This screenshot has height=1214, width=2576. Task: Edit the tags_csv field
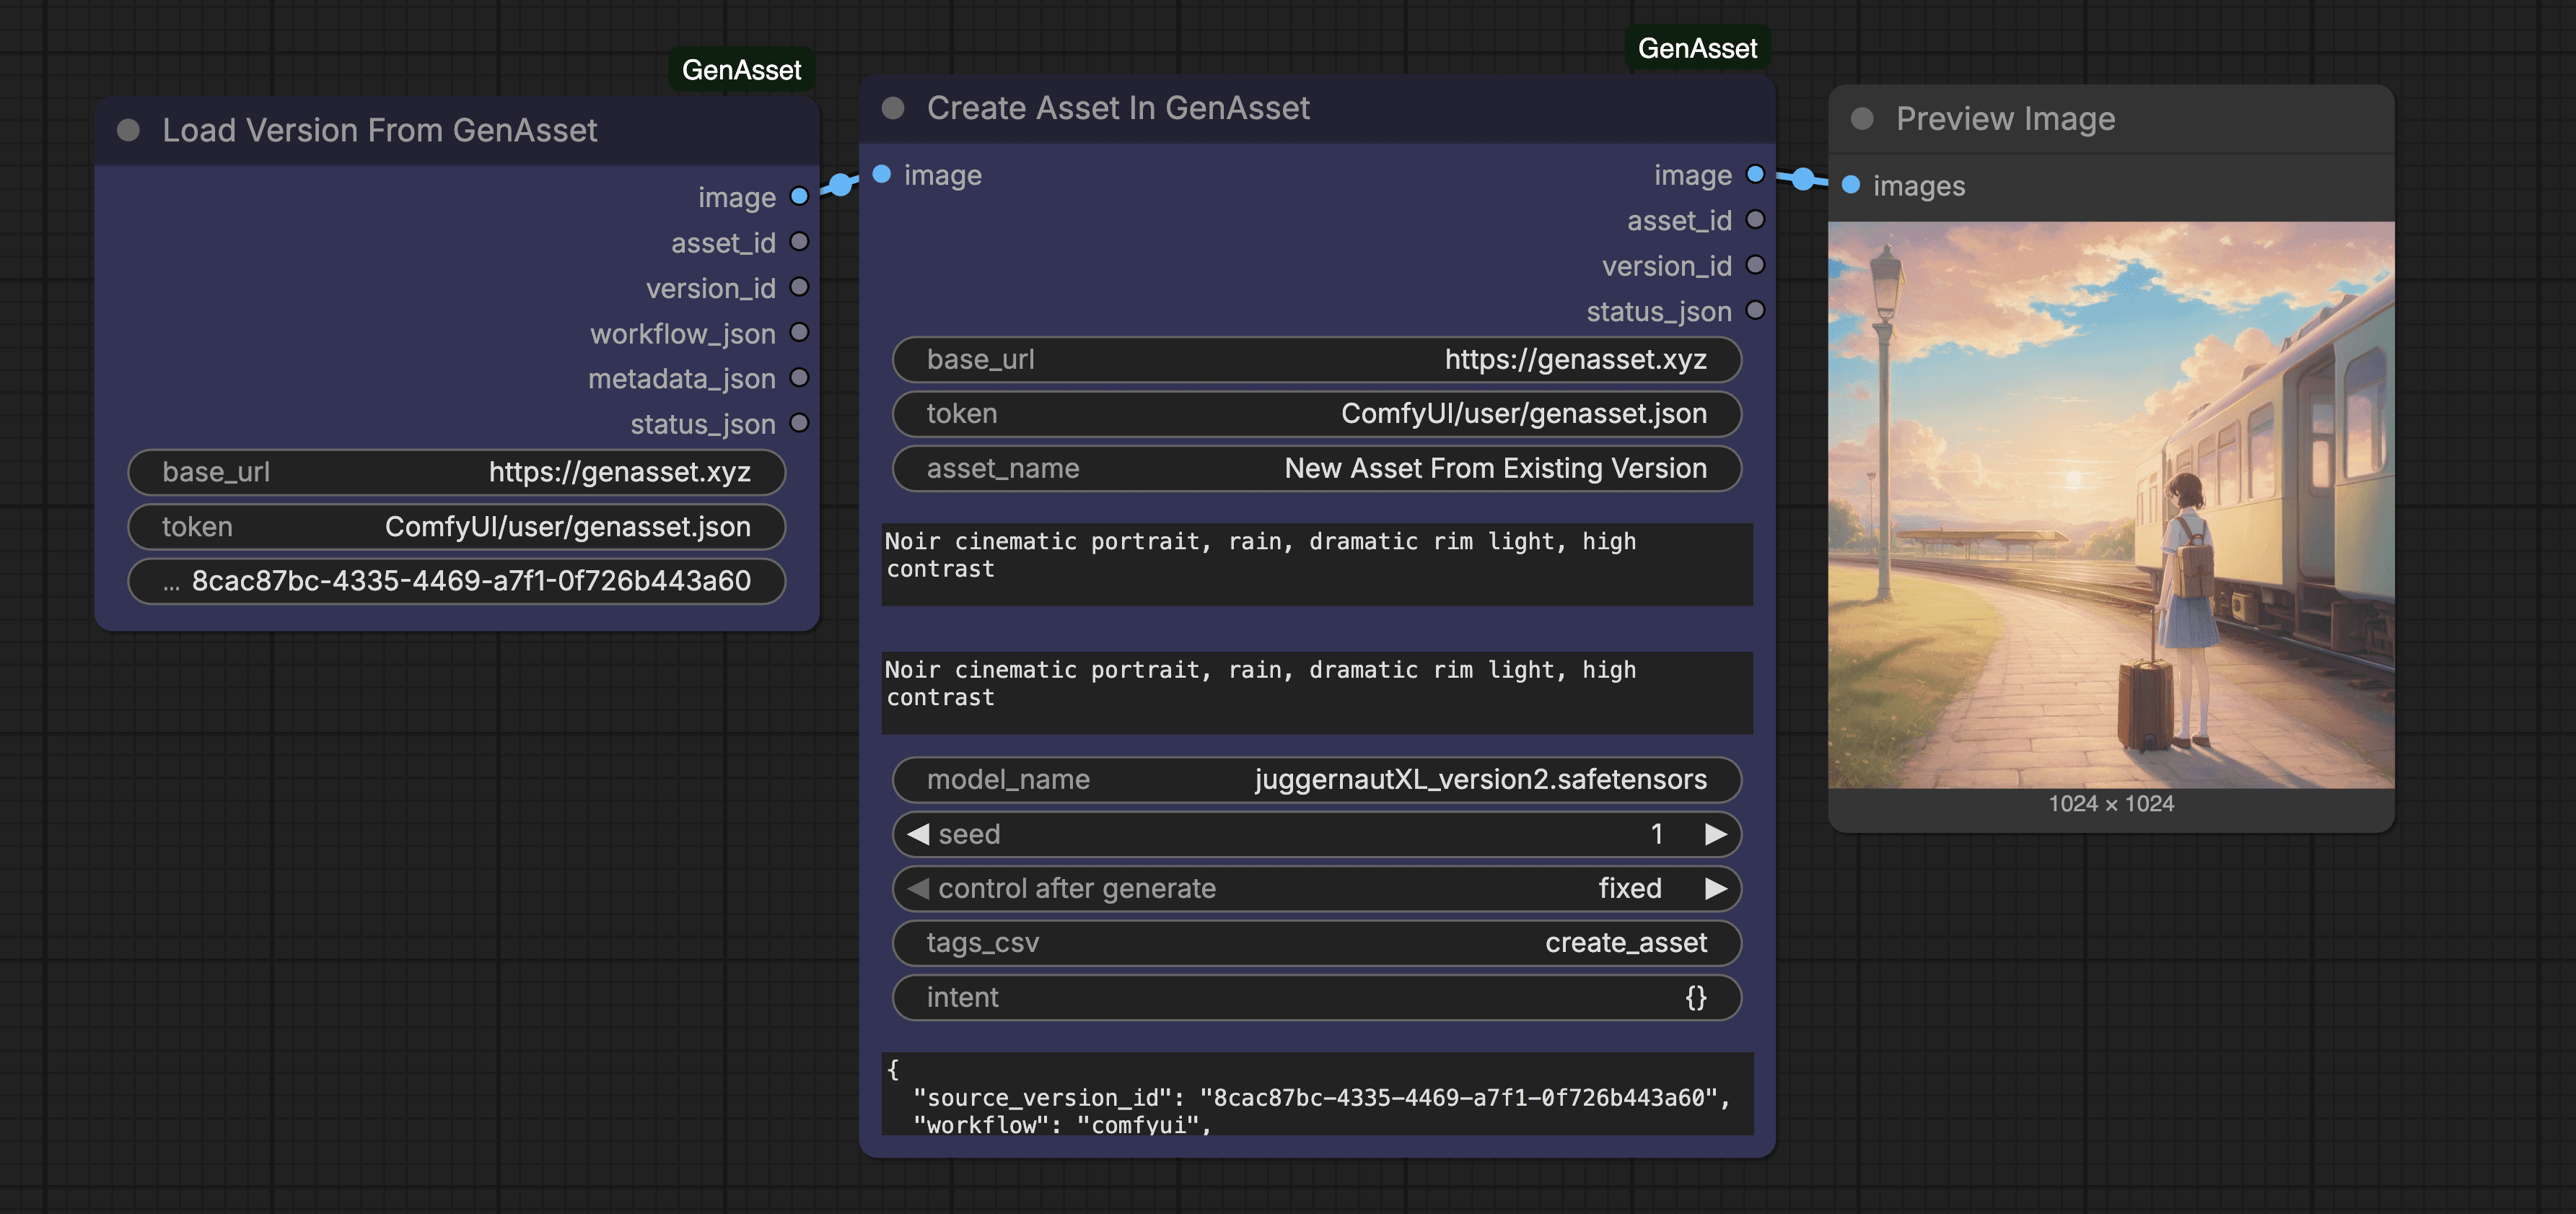tap(1316, 943)
